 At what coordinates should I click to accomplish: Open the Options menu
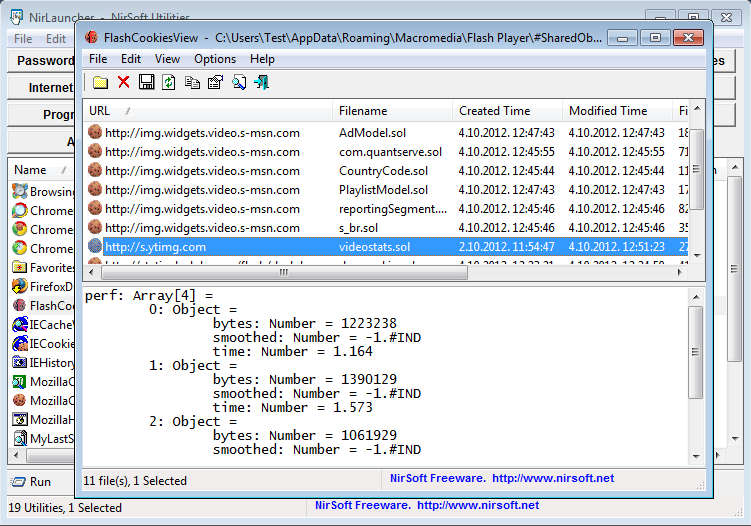[x=214, y=59]
